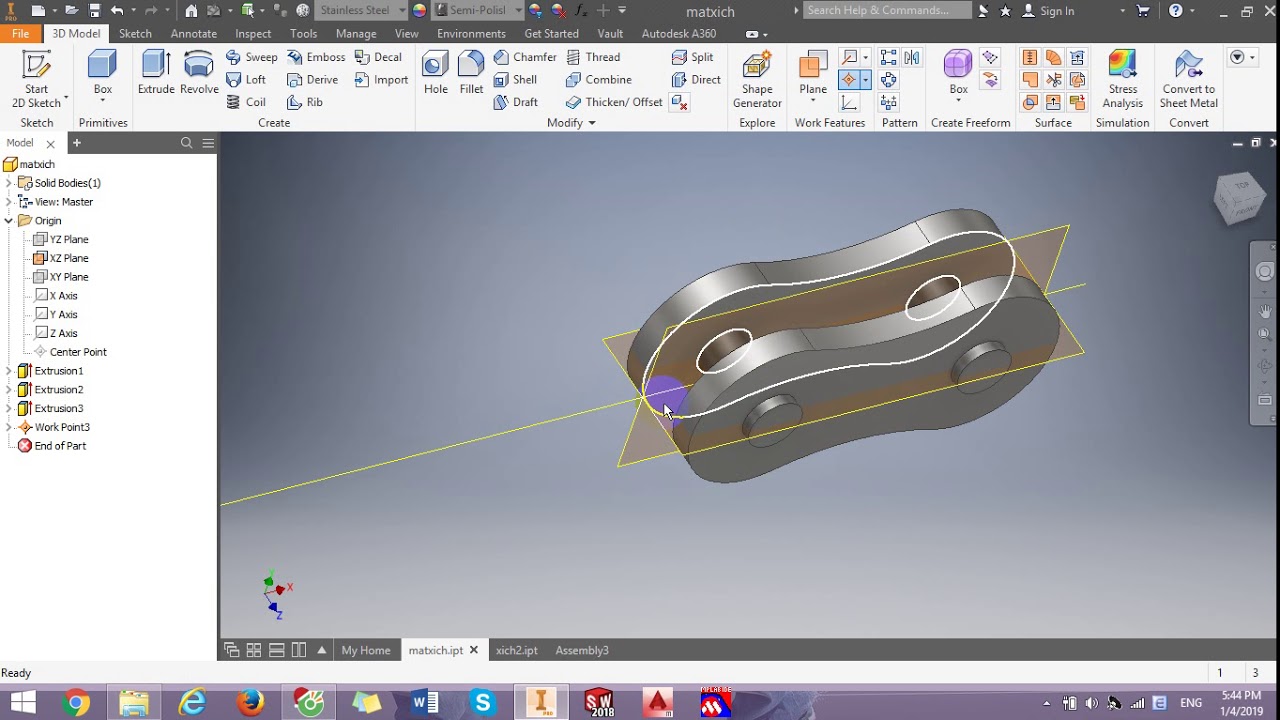Select the Coil tool

pos(247,102)
